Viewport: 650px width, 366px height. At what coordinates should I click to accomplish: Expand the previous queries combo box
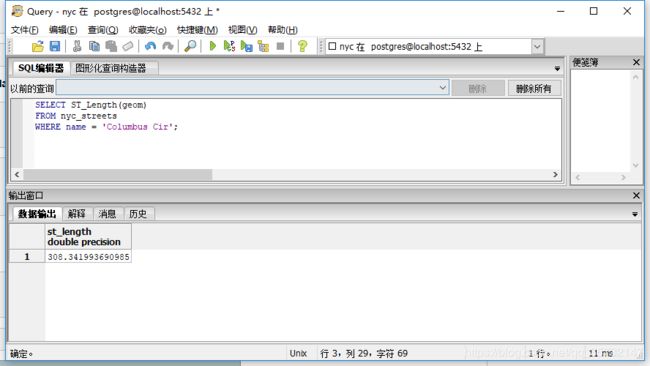[x=442, y=88]
